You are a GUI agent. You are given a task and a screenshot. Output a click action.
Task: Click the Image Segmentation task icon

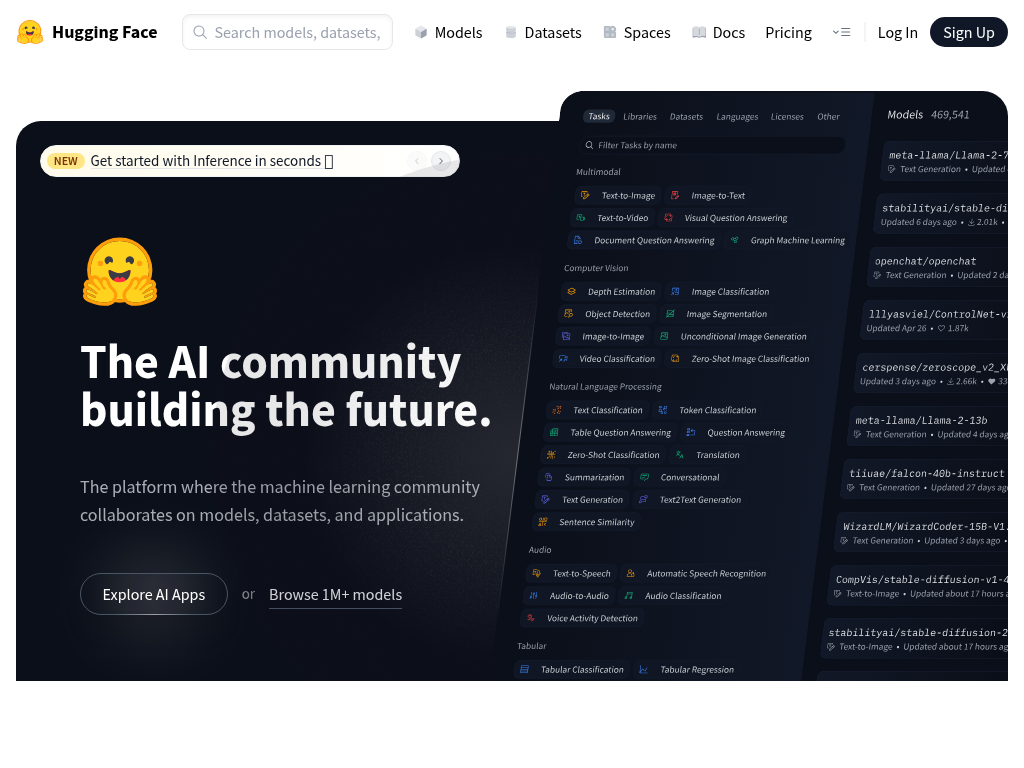[670, 313]
